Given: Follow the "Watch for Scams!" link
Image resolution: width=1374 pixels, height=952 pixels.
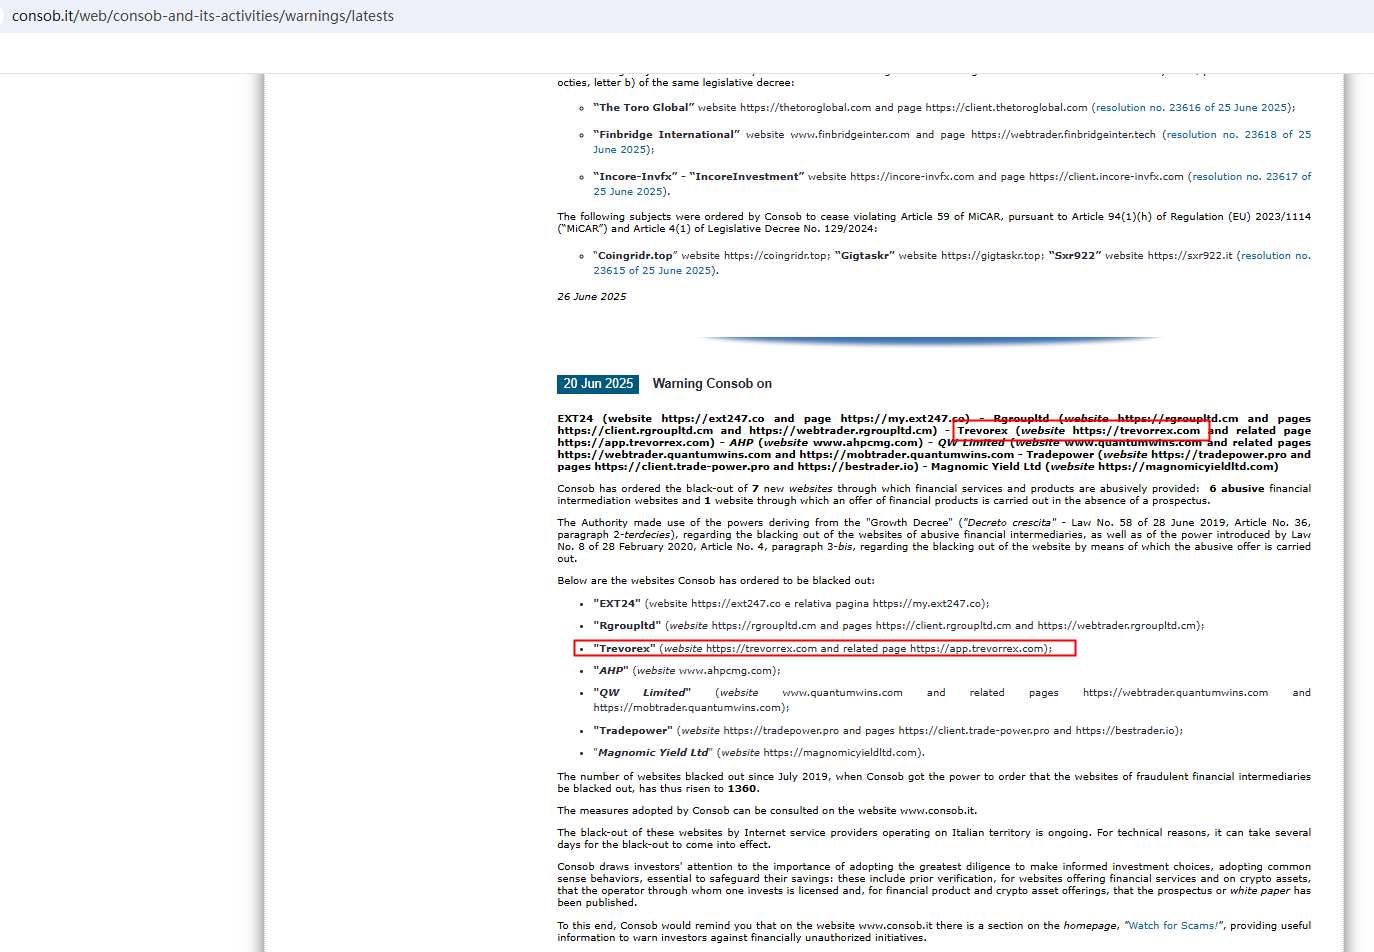Looking at the screenshot, I should (x=1173, y=926).
